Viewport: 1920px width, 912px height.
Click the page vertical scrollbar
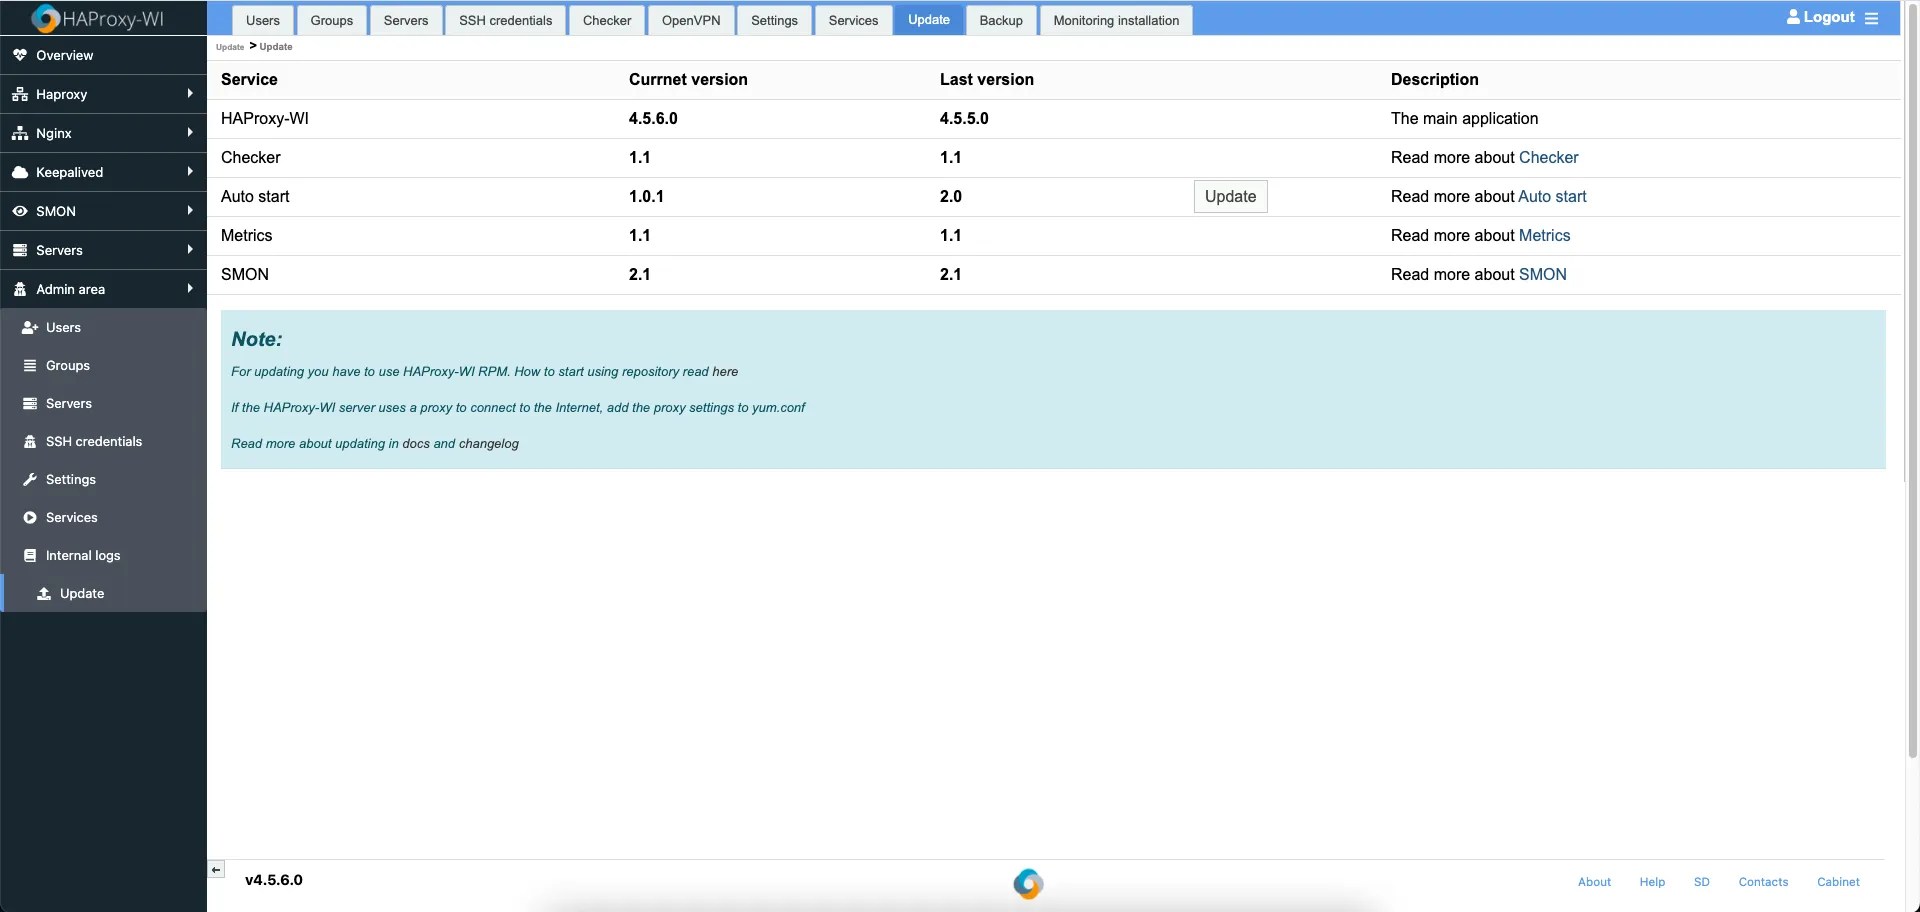click(x=1912, y=380)
